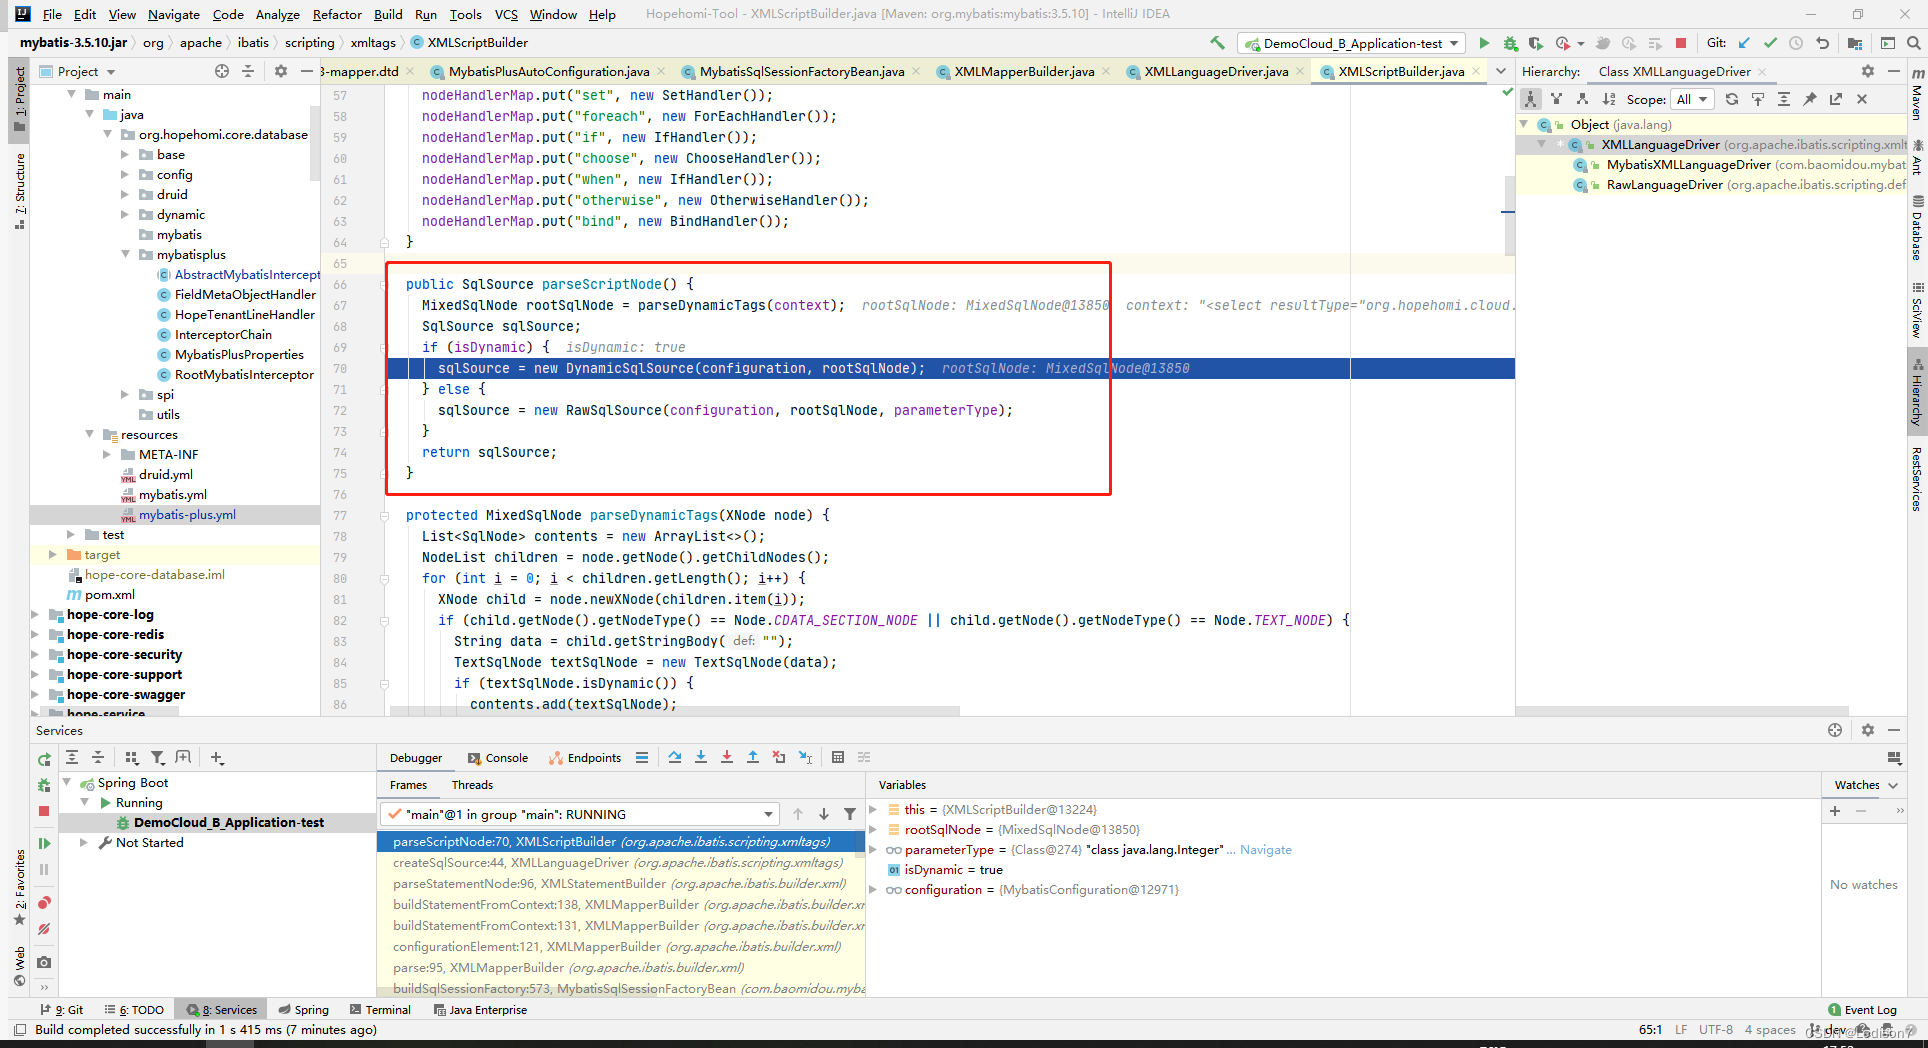Show Git history clock icon
Screen dimensions: 1928x1048
click(x=1796, y=43)
